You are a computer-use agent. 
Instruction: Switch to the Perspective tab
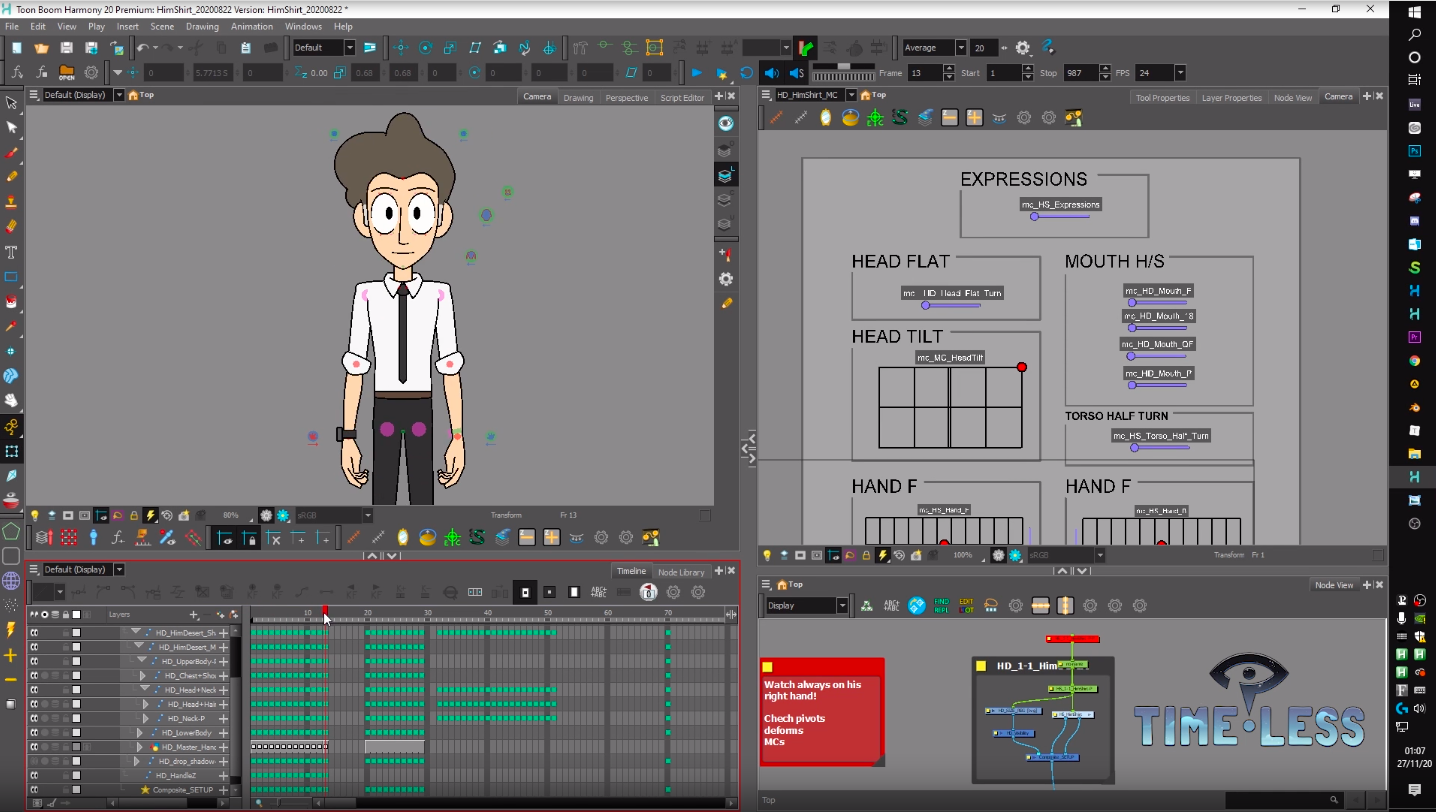point(626,97)
